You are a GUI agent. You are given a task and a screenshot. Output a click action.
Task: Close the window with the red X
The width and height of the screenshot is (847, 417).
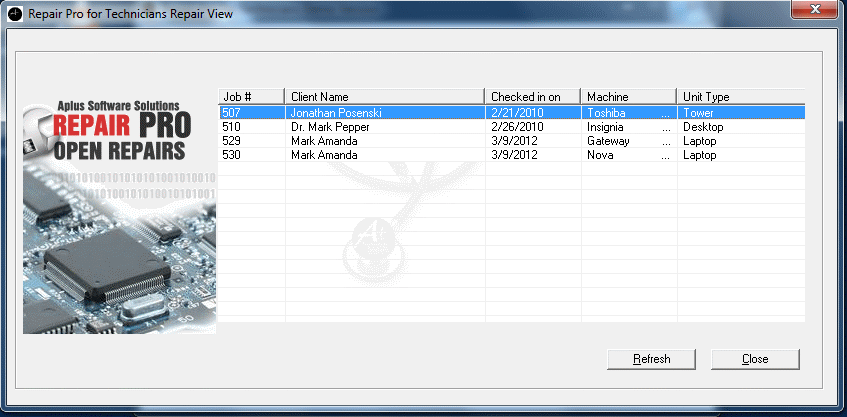click(815, 8)
